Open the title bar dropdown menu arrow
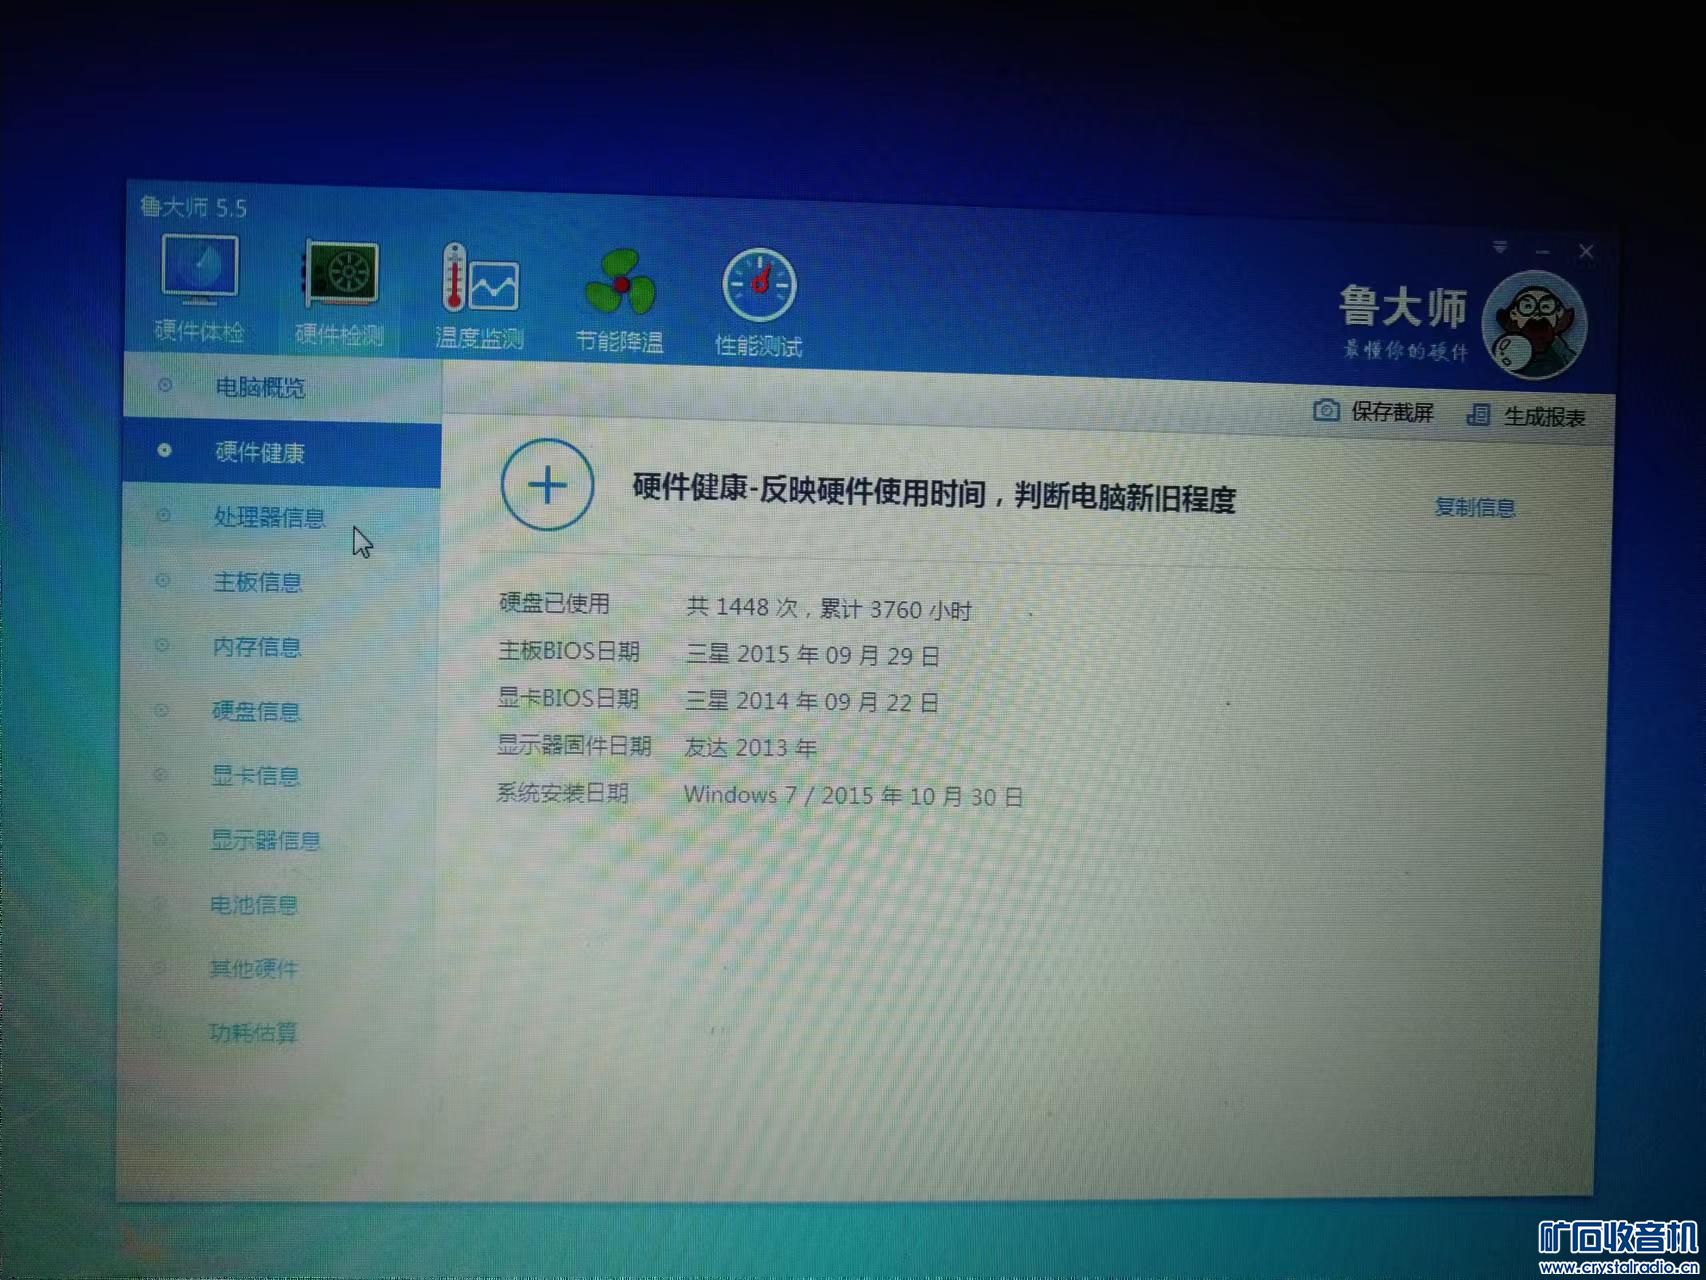 click(1499, 246)
